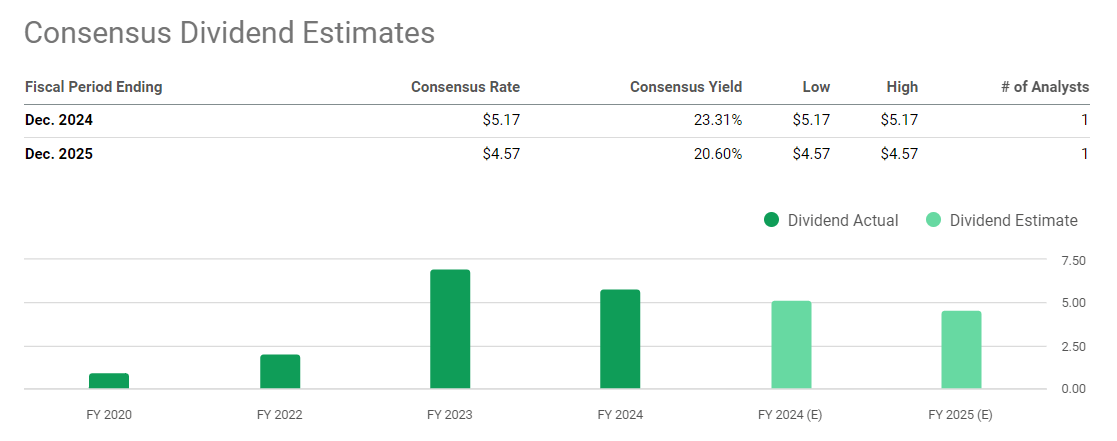Click the # of Analysts header
1117x441 pixels.
tap(1045, 87)
